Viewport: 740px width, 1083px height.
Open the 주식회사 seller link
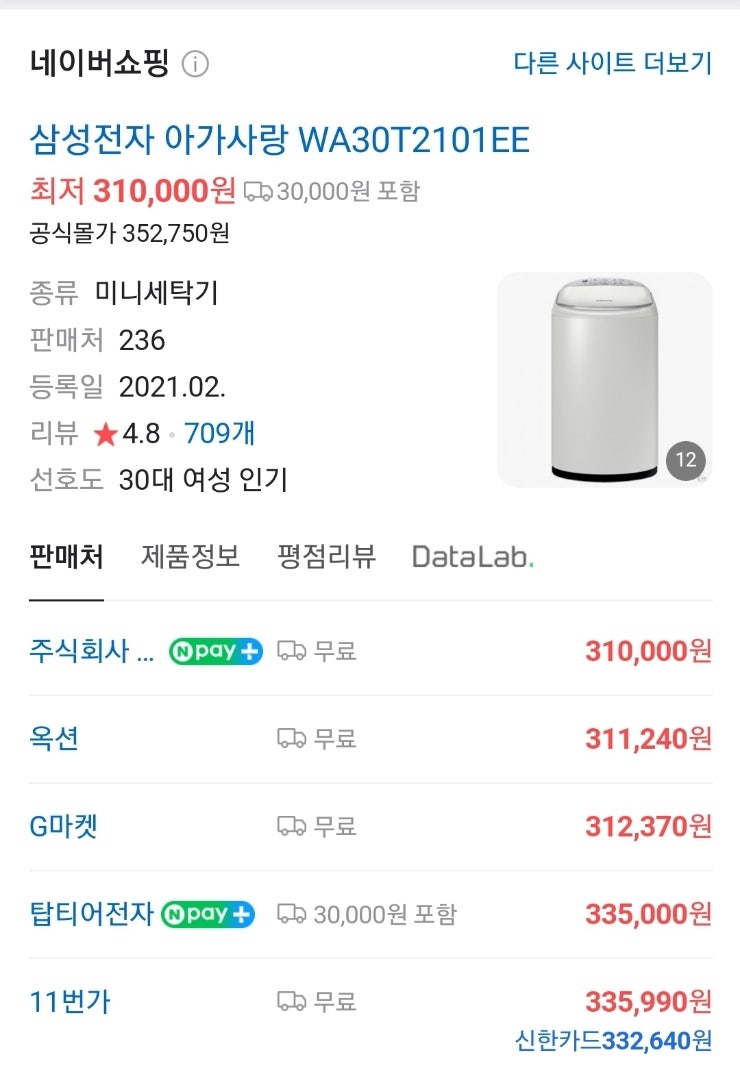[x=91, y=651]
